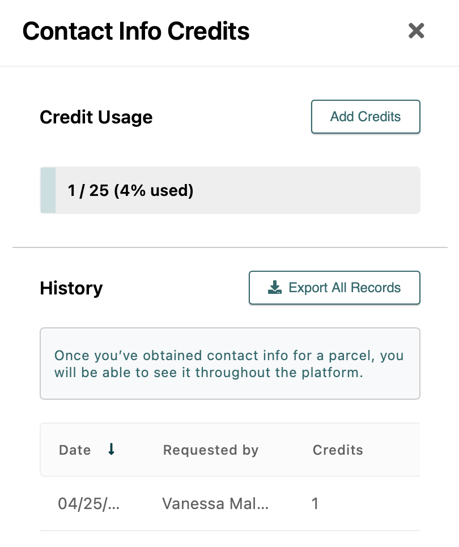Viewport: 459px width, 547px height.
Task: Export all records from History
Action: point(334,288)
